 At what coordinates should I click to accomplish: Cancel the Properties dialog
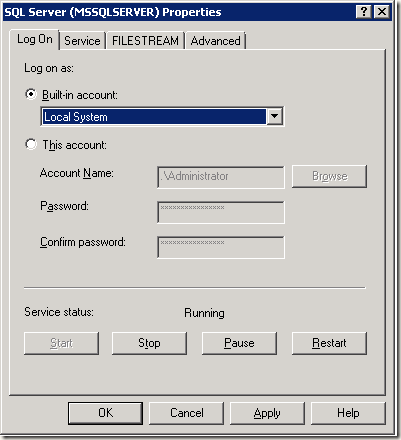click(186, 413)
